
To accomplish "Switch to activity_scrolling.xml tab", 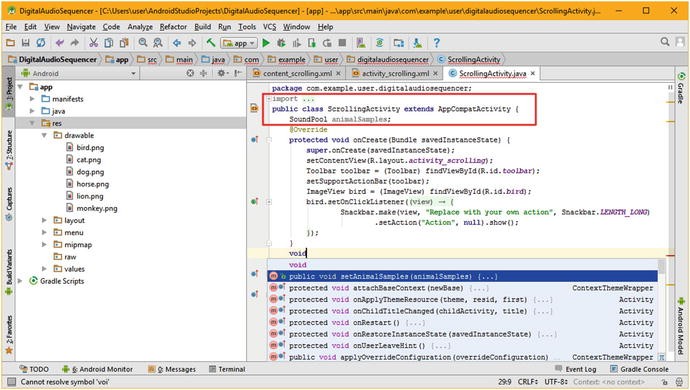I will coord(395,73).
